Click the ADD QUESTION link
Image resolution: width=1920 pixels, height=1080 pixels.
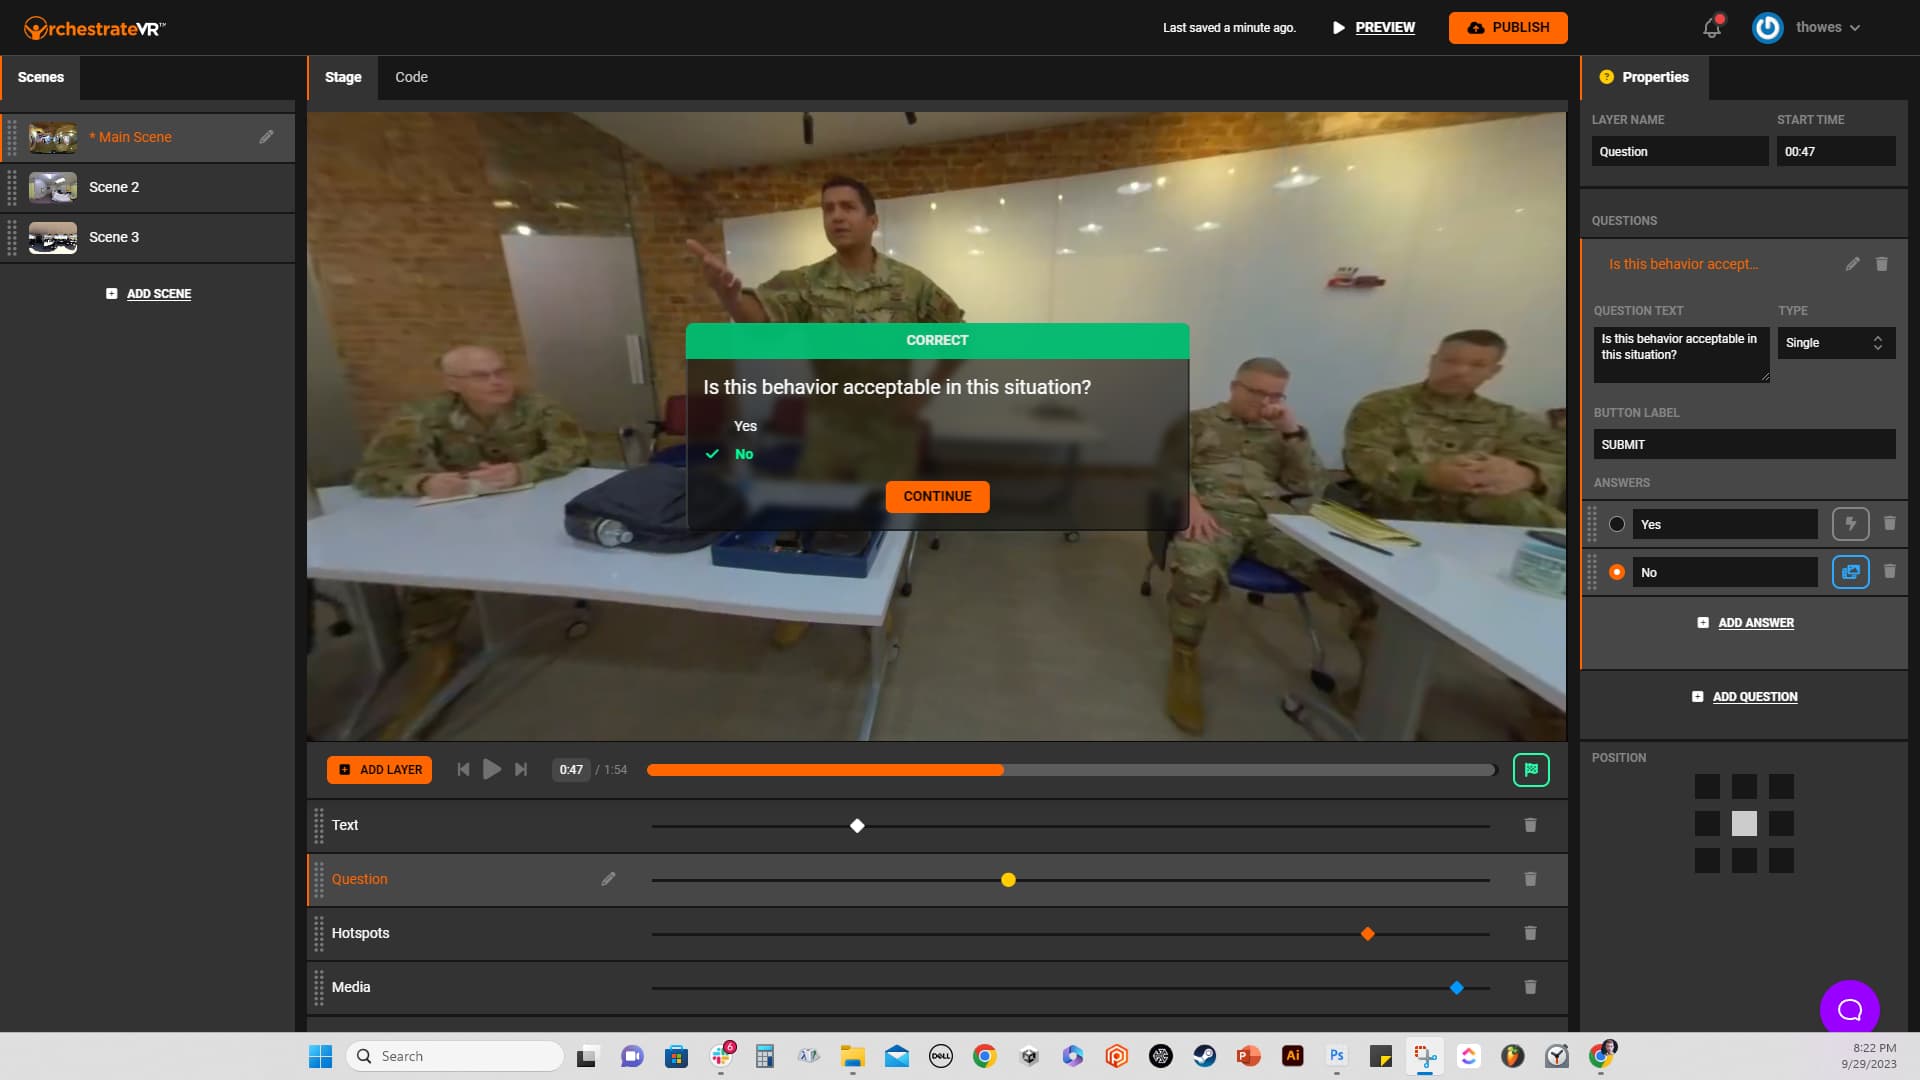[1754, 697]
